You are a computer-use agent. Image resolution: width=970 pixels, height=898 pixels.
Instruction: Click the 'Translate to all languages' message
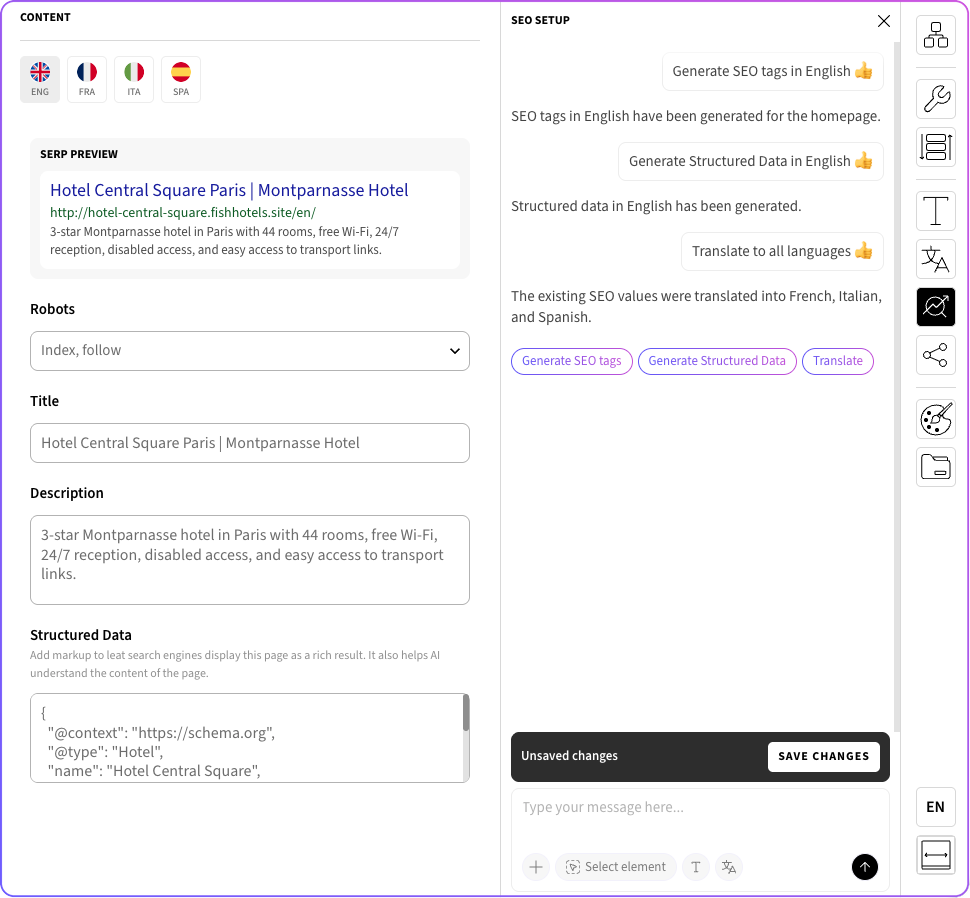(x=783, y=251)
